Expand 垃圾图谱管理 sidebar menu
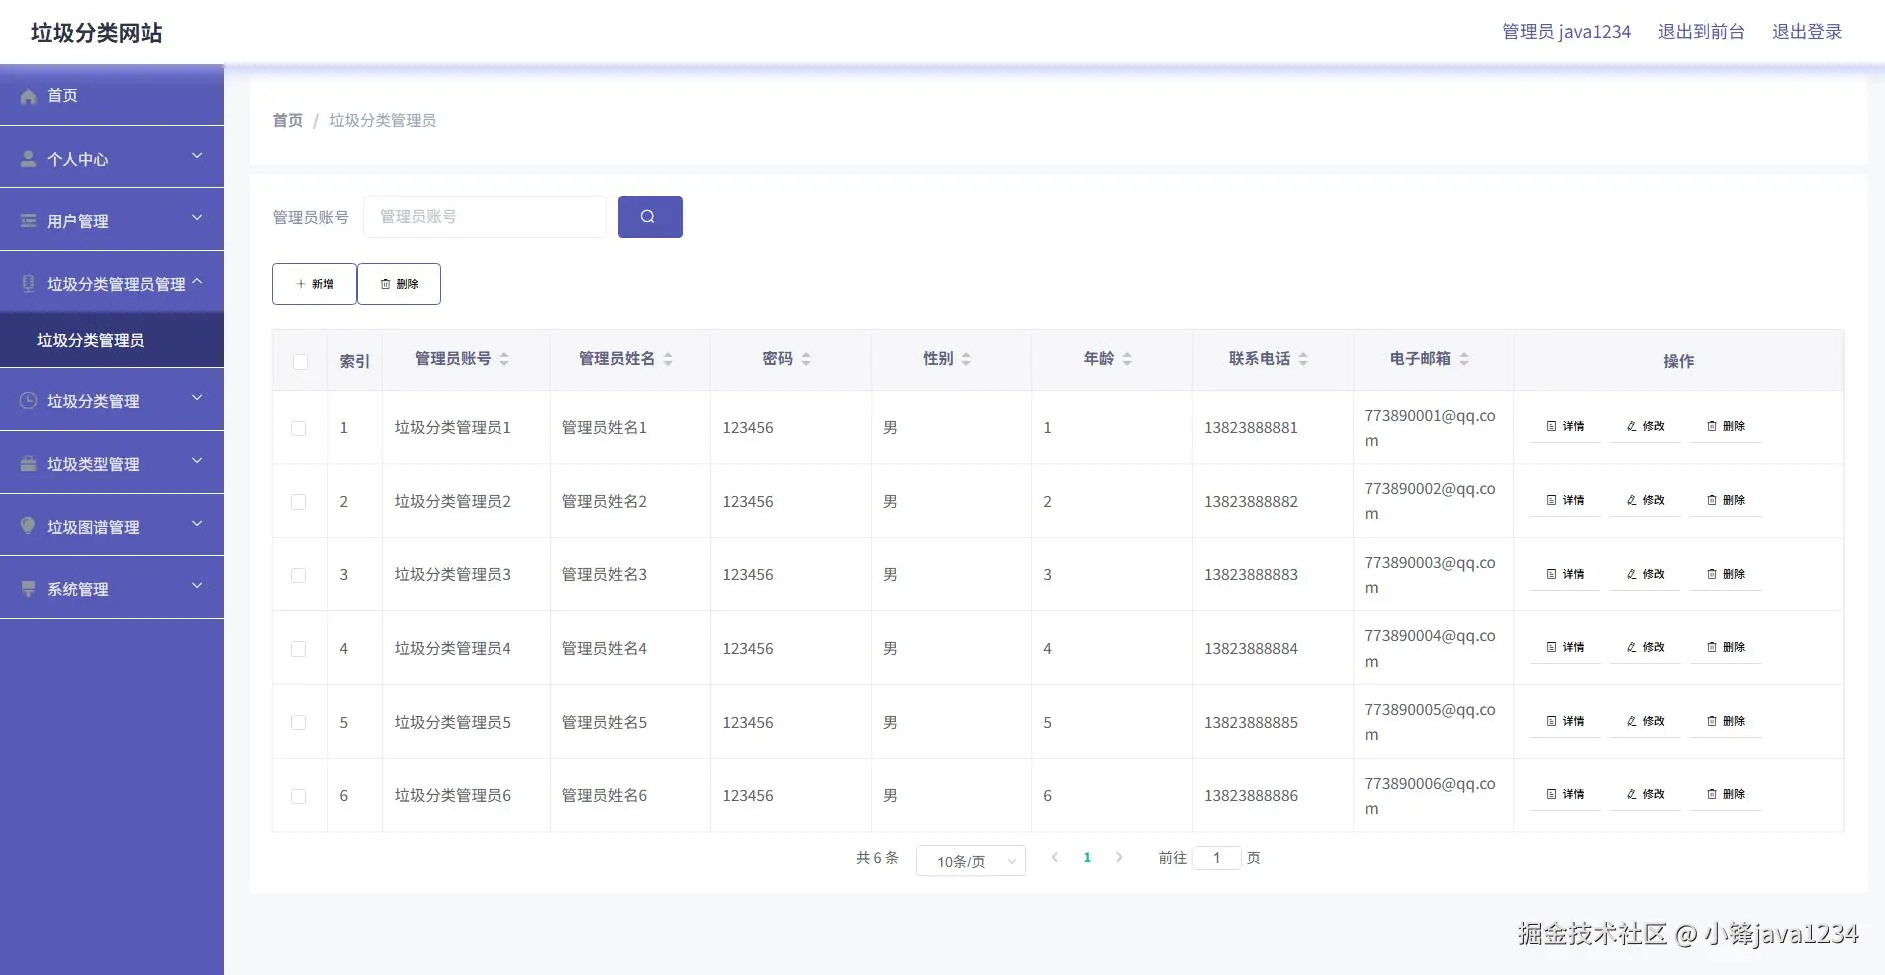The width and height of the screenshot is (1885, 975). pos(112,526)
